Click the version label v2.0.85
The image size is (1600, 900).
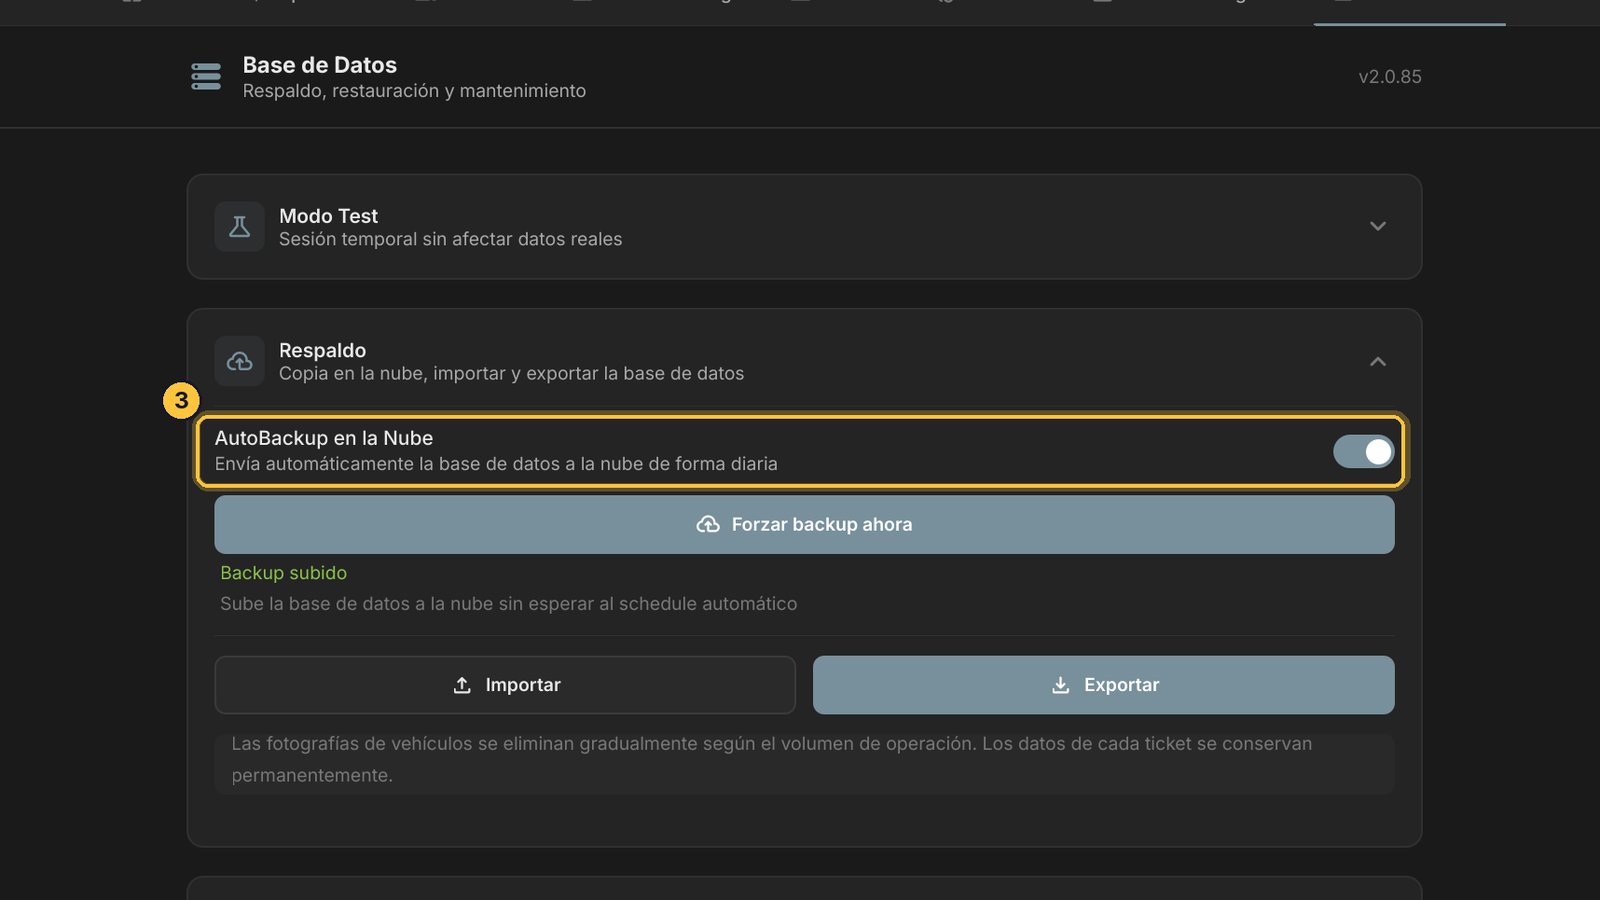[x=1390, y=77]
